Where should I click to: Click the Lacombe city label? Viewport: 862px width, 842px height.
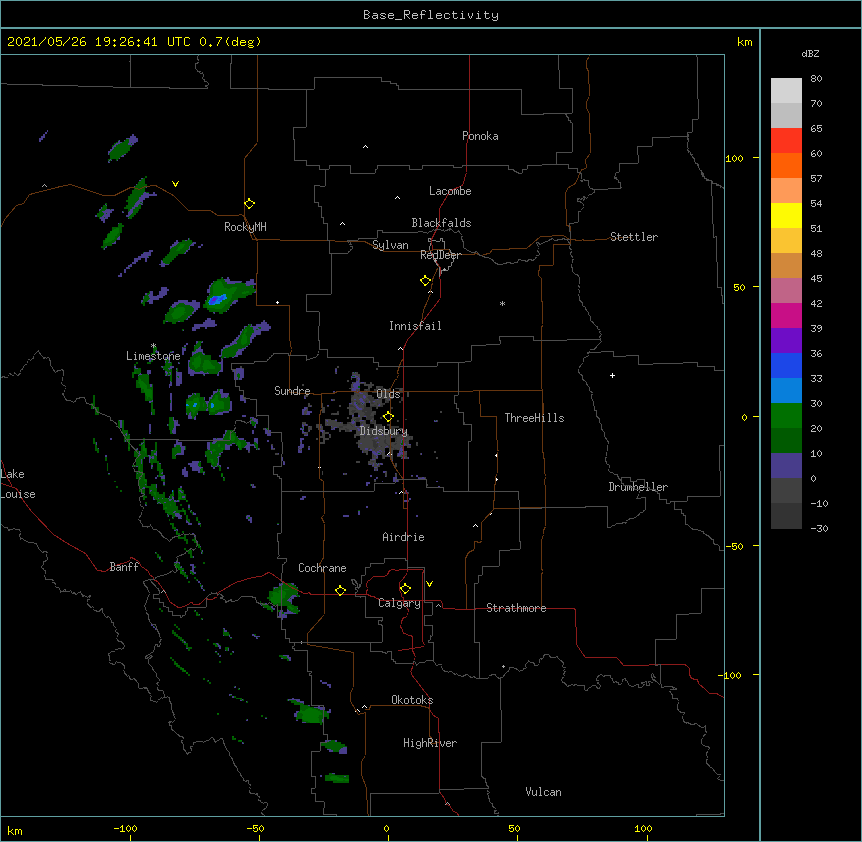450,191
